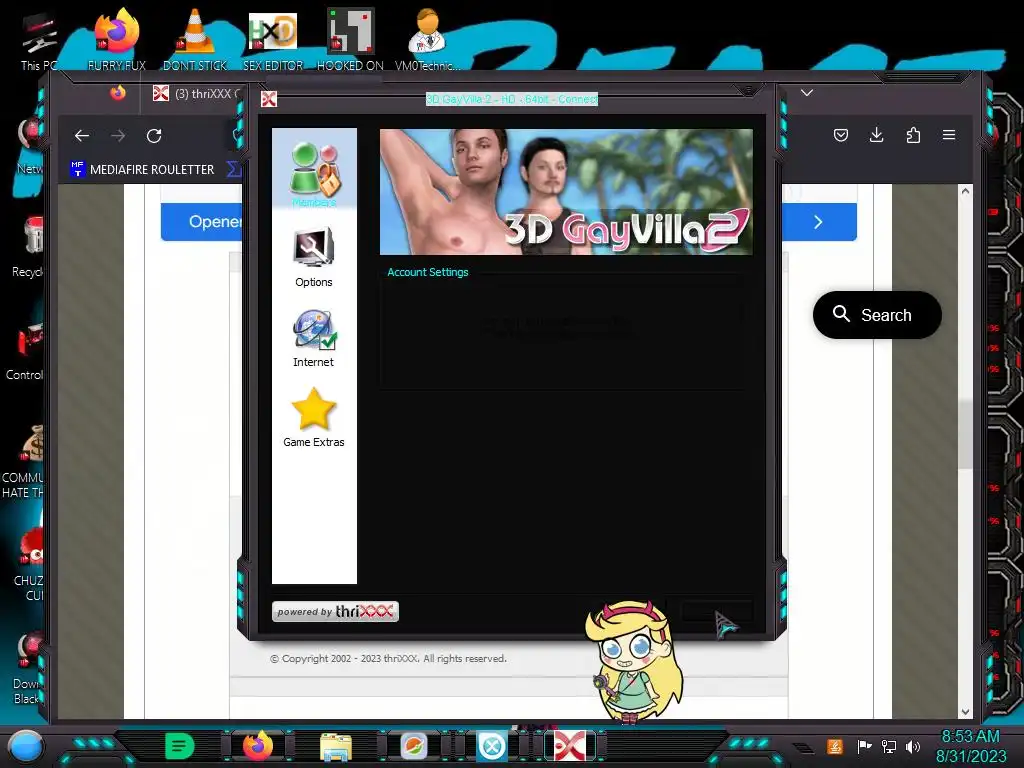Open the green notes app on taskbar
The width and height of the screenshot is (1024, 768).
180,746
